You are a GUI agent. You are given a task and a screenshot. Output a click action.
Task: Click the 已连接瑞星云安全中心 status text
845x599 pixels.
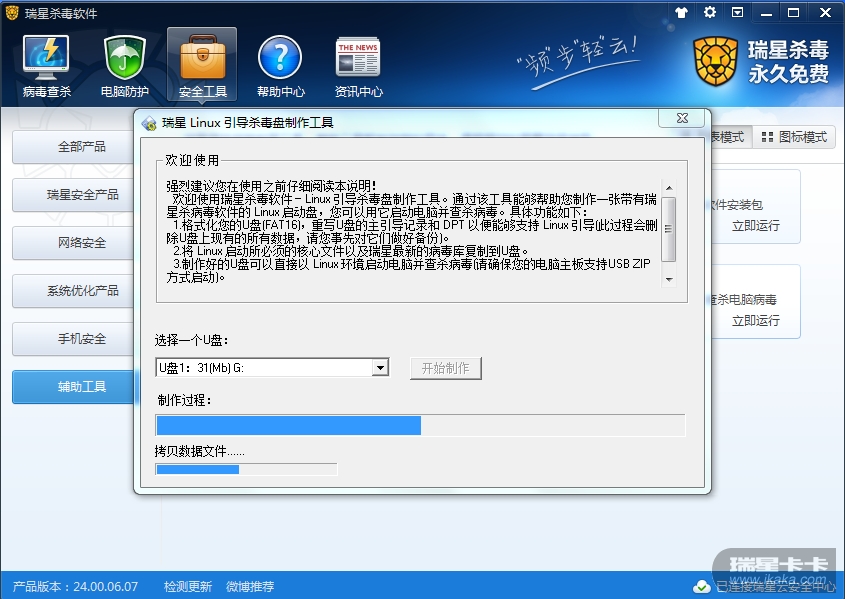coord(776,587)
